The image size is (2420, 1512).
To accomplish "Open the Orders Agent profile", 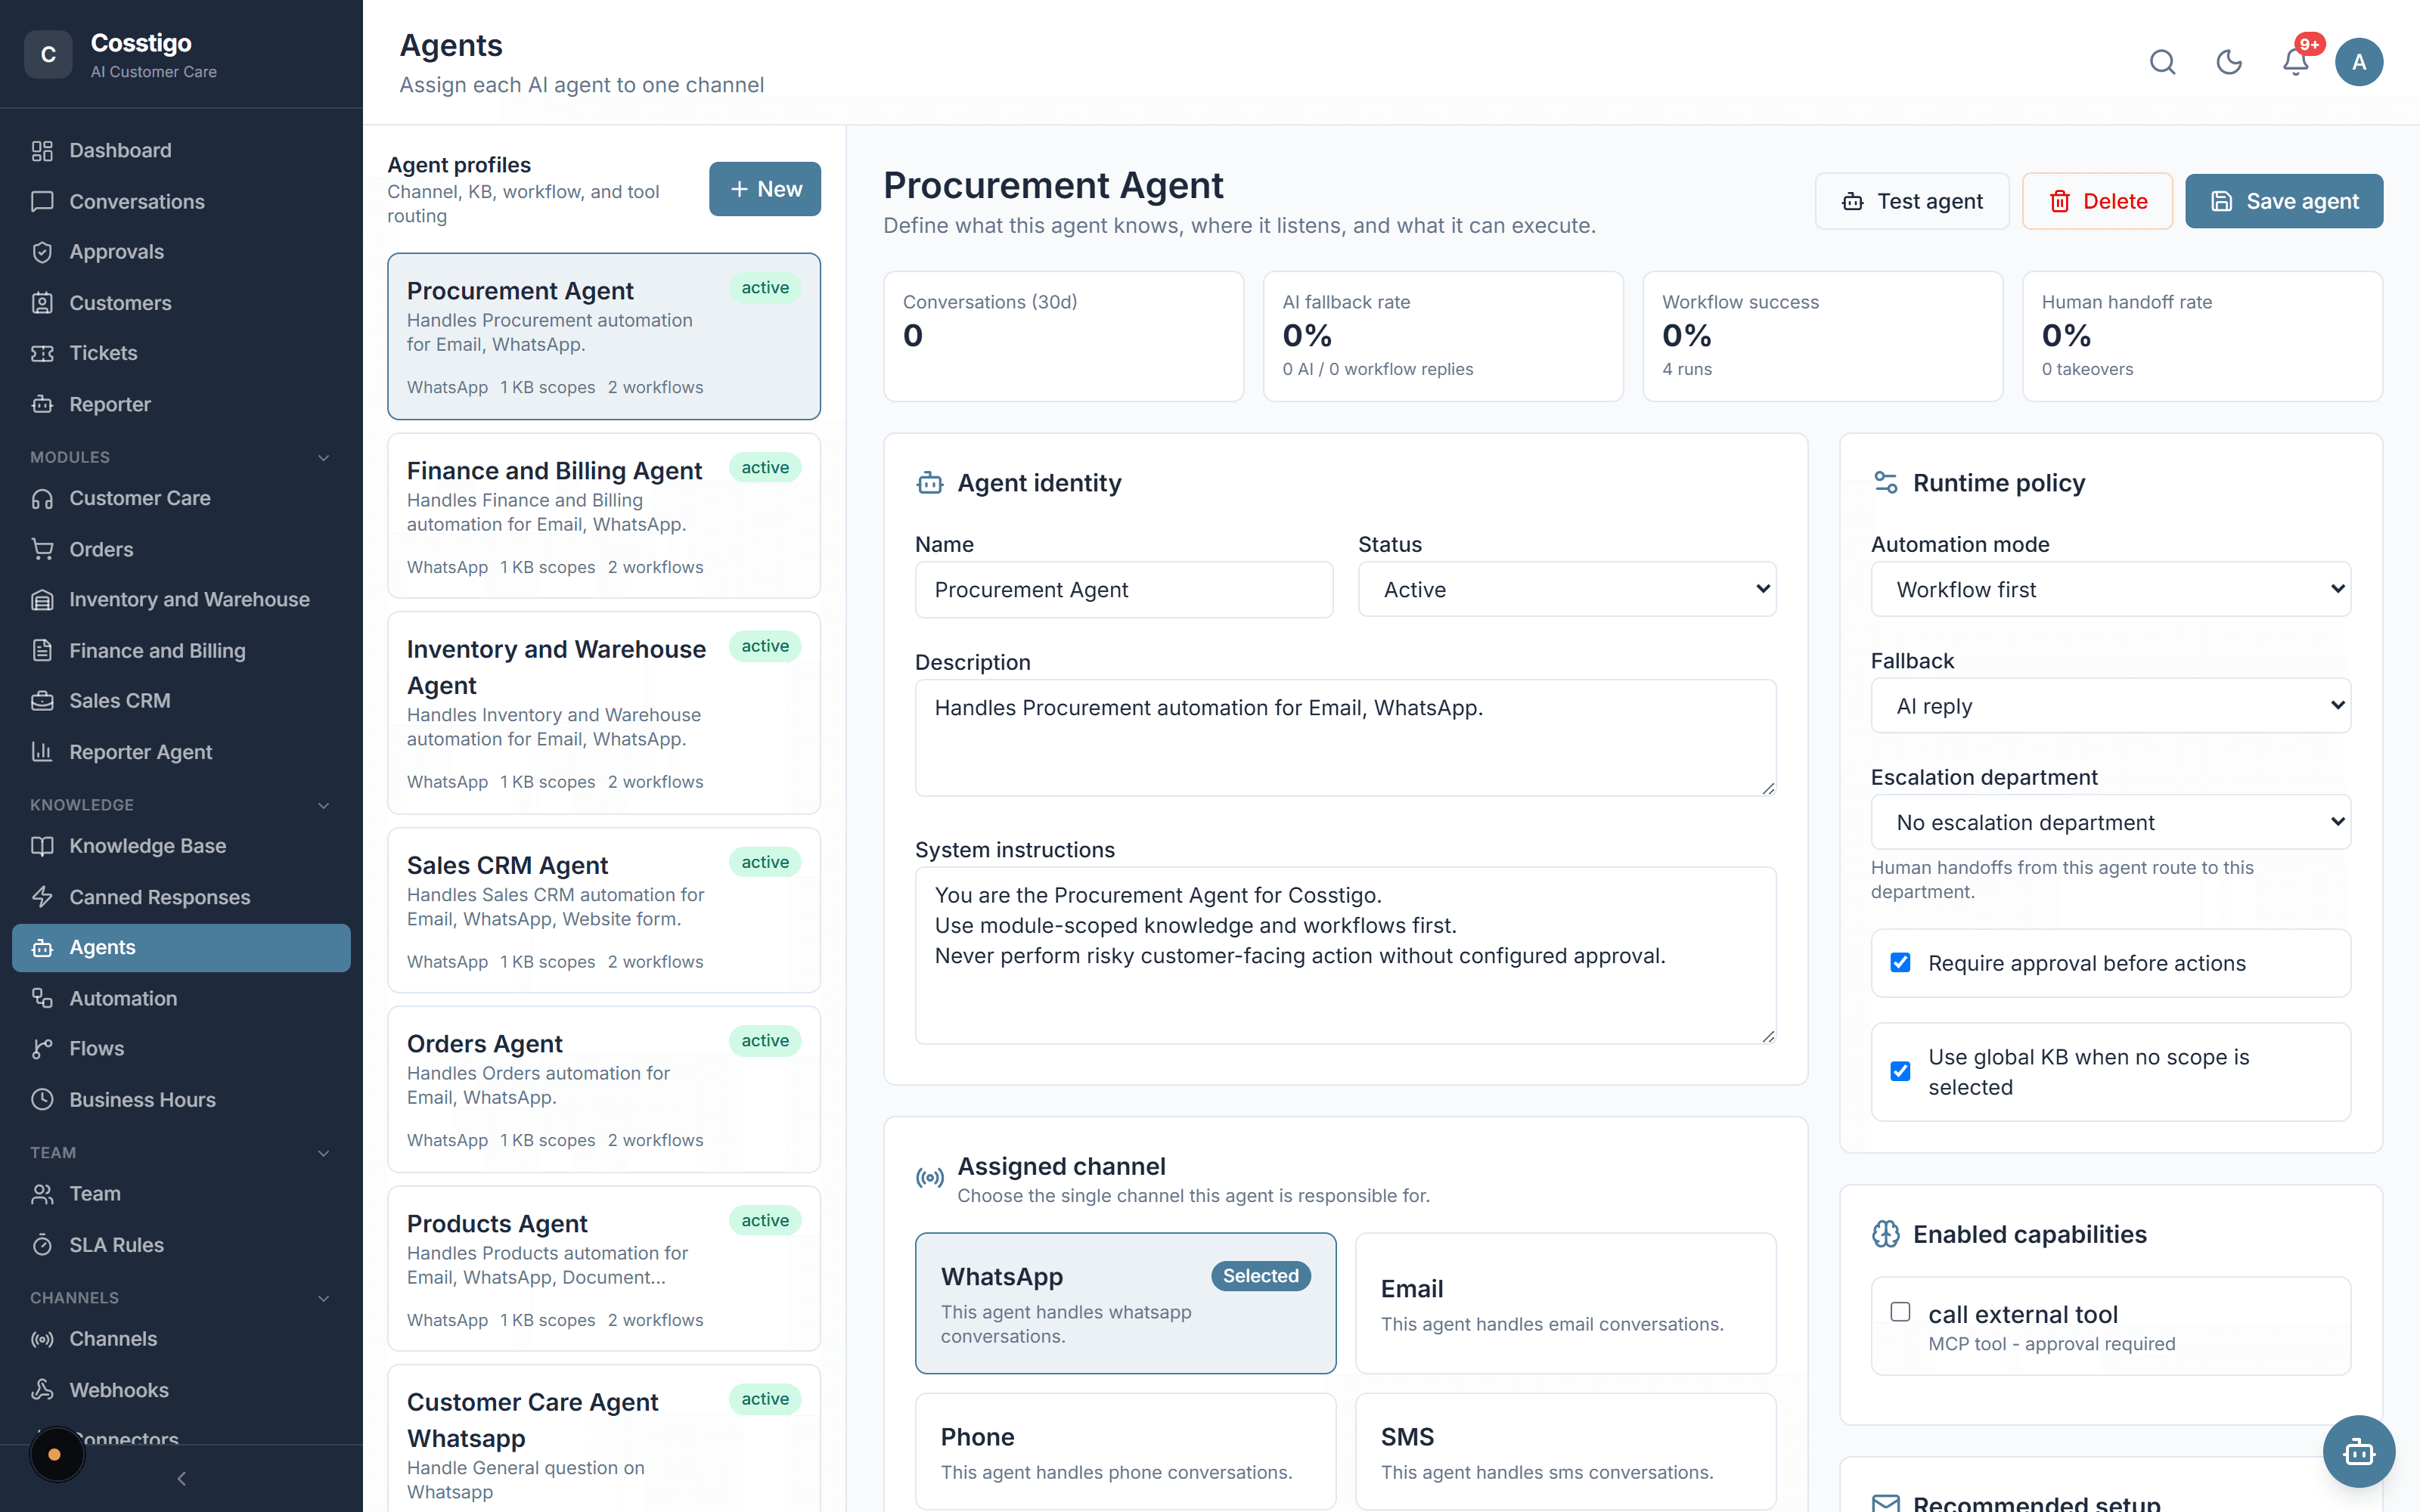I will tap(604, 1089).
